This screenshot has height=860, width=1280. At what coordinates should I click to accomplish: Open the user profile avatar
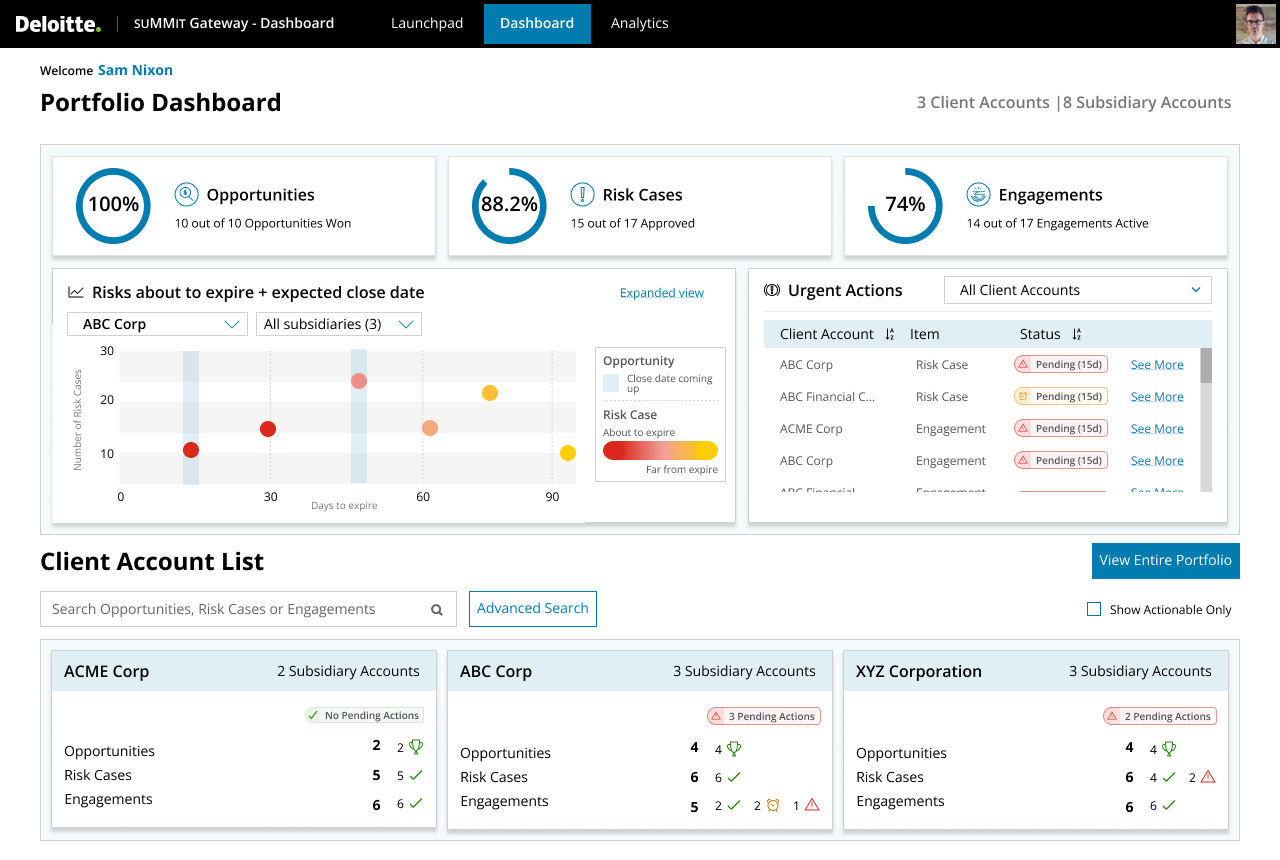pos(1255,24)
